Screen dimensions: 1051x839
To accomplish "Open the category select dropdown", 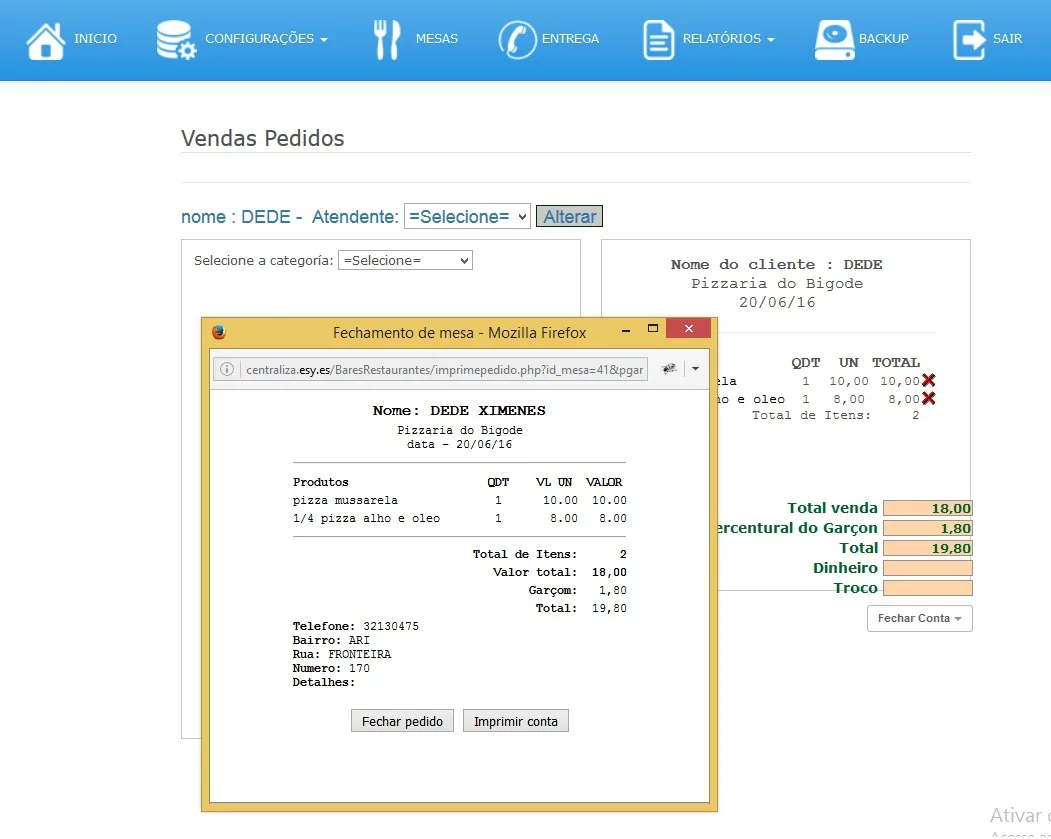I will [405, 260].
